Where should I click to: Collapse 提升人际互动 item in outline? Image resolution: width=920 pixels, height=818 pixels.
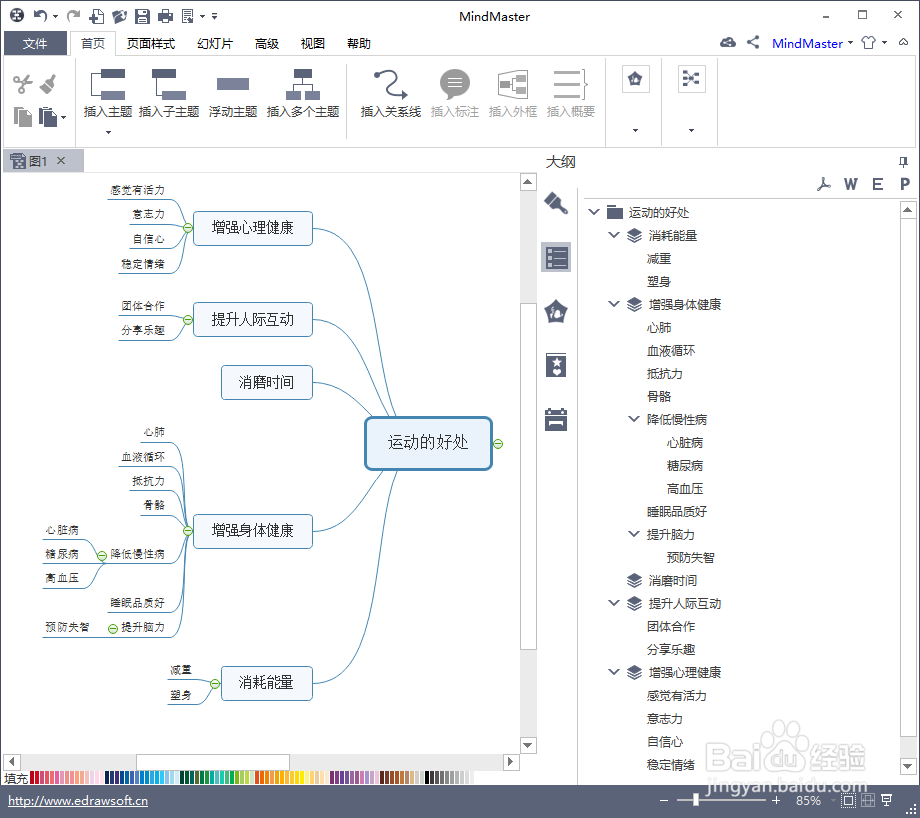coord(614,603)
